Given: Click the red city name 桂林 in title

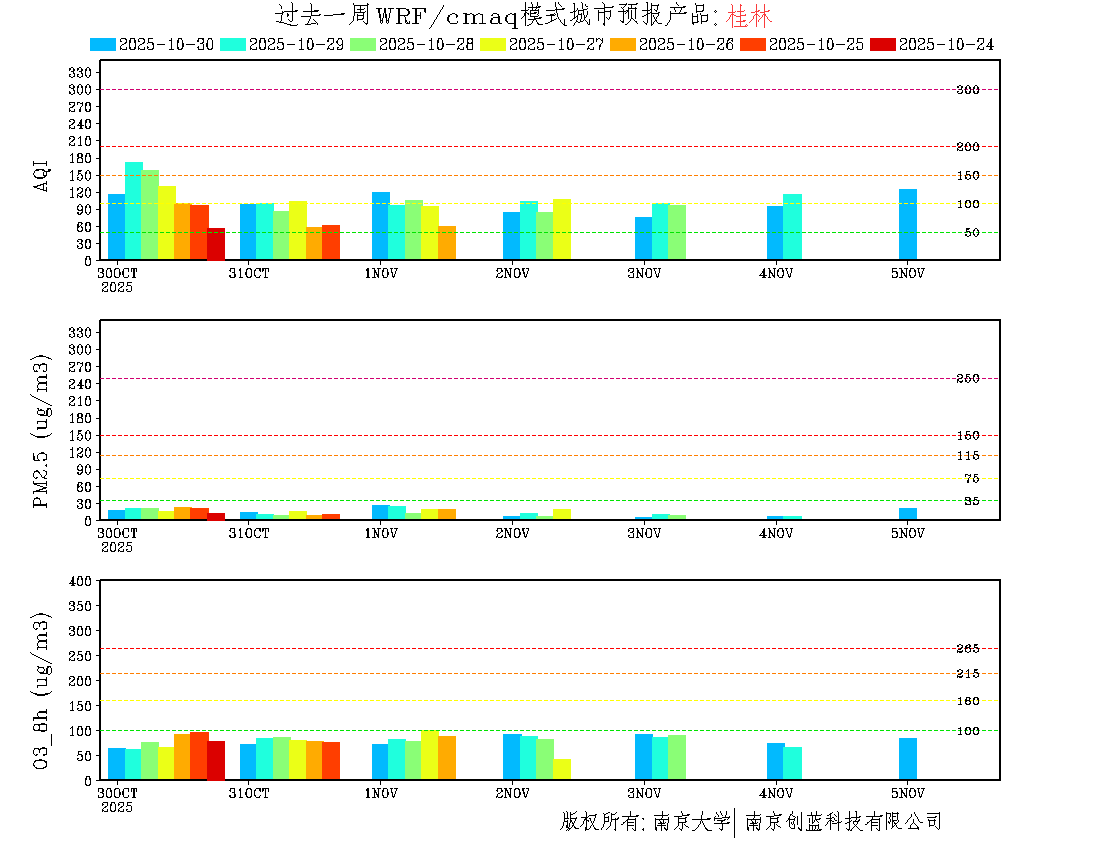Looking at the screenshot, I should pyautogui.click(x=750, y=16).
